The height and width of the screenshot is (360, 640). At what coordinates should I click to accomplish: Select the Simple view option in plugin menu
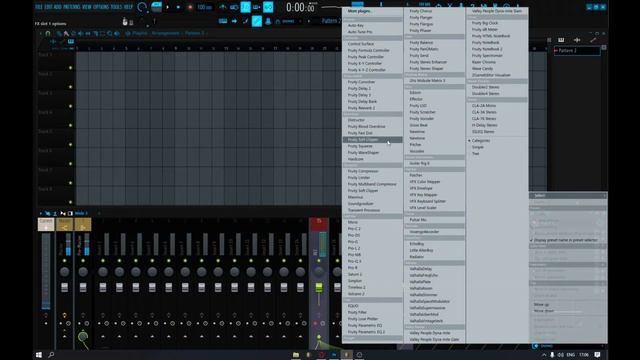(478, 147)
